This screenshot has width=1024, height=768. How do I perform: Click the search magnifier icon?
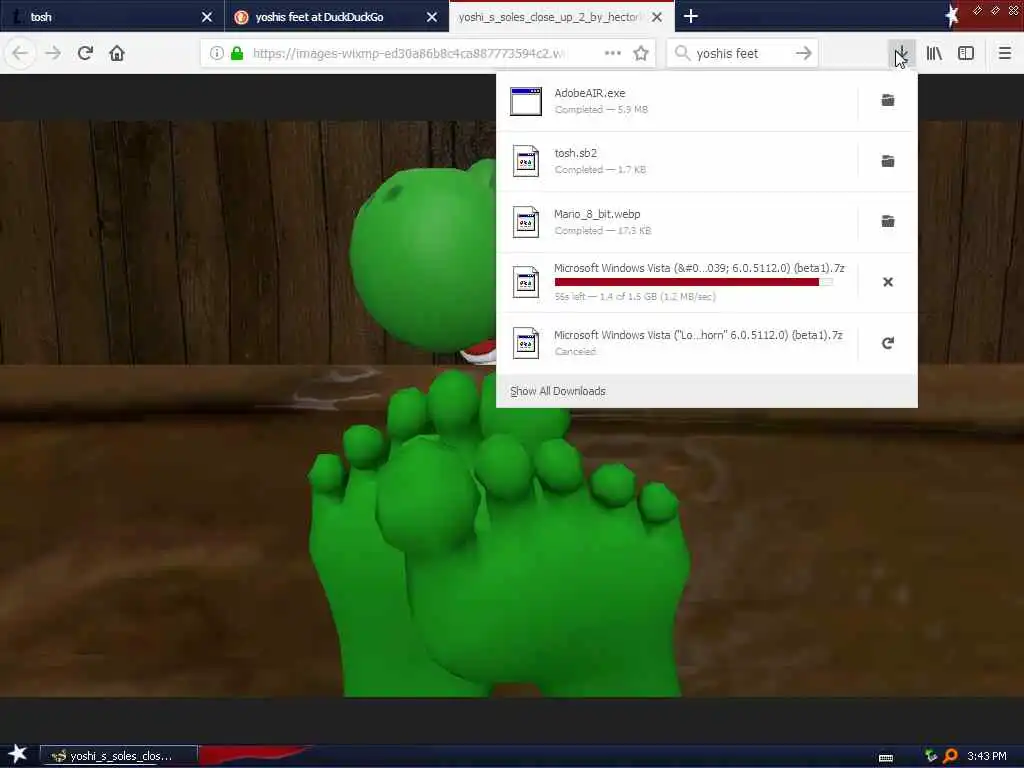point(682,54)
